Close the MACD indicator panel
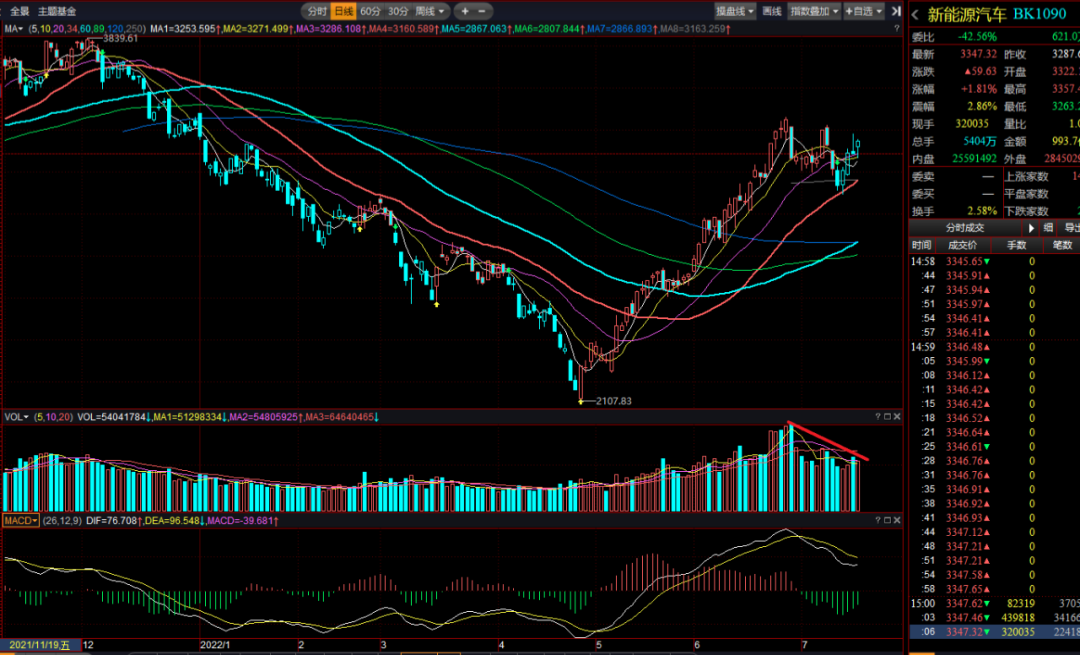 tap(897, 521)
